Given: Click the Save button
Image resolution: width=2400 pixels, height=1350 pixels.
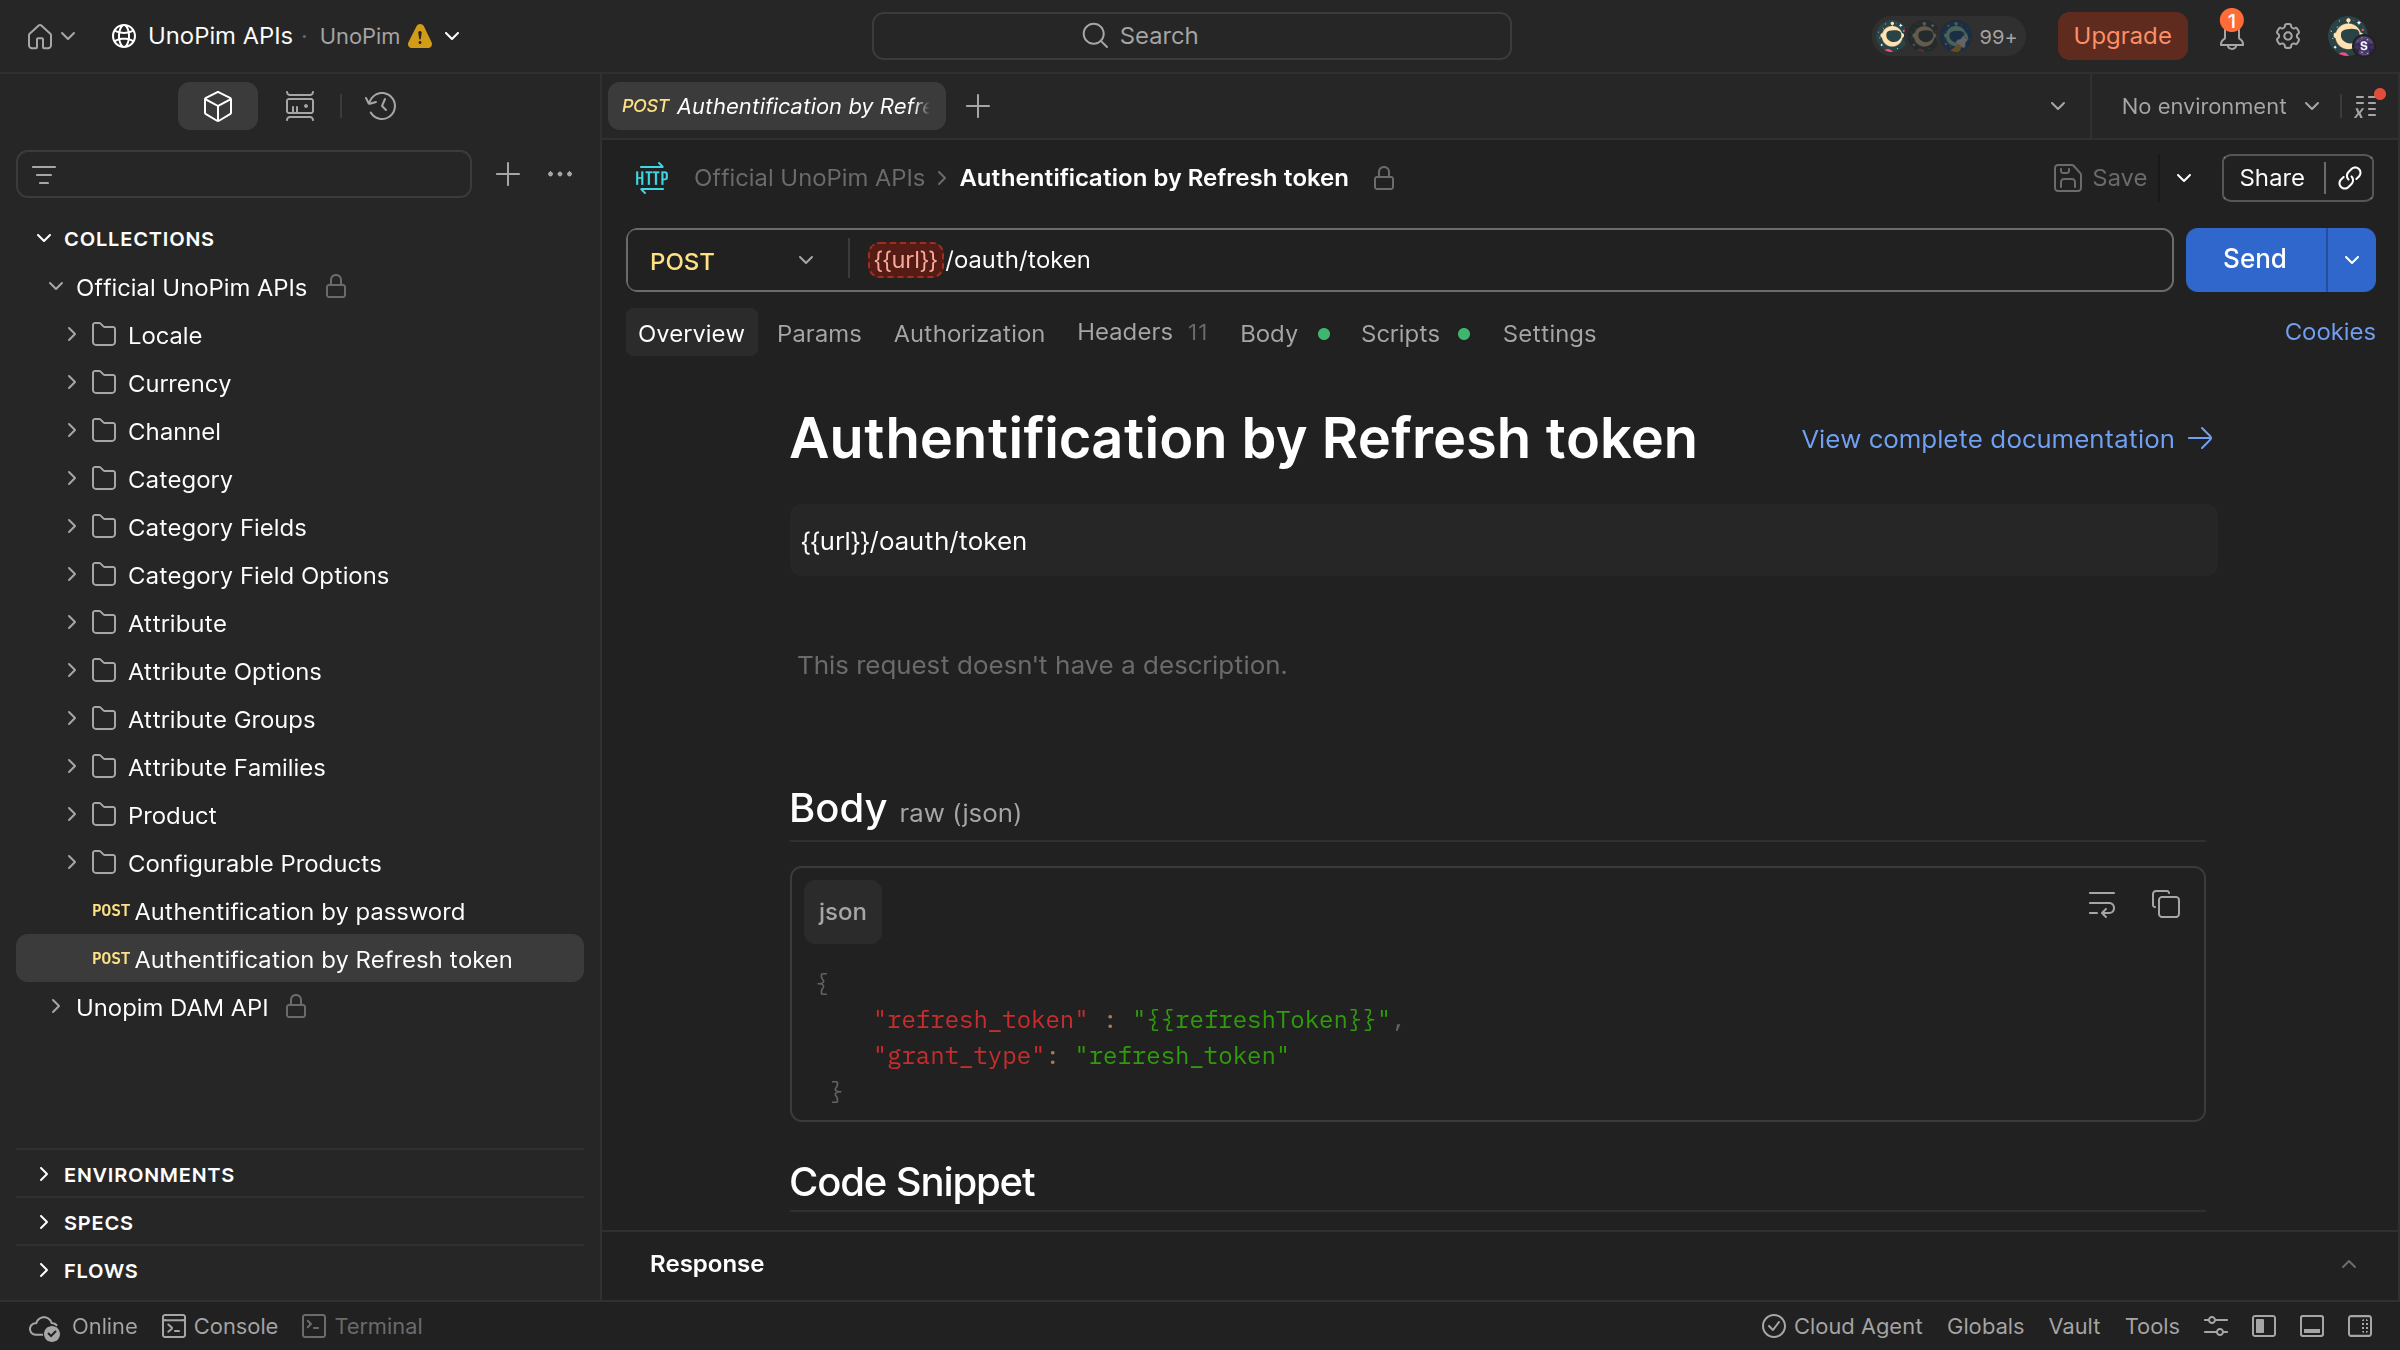Looking at the screenshot, I should click(x=2100, y=178).
